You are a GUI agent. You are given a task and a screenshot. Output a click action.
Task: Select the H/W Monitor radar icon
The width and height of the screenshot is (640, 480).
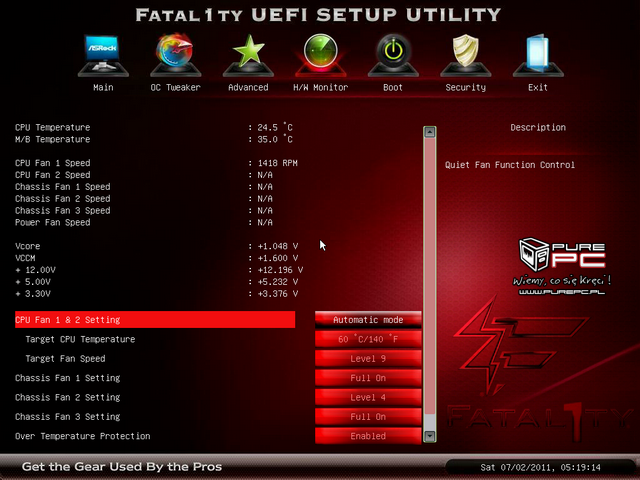tap(320, 55)
